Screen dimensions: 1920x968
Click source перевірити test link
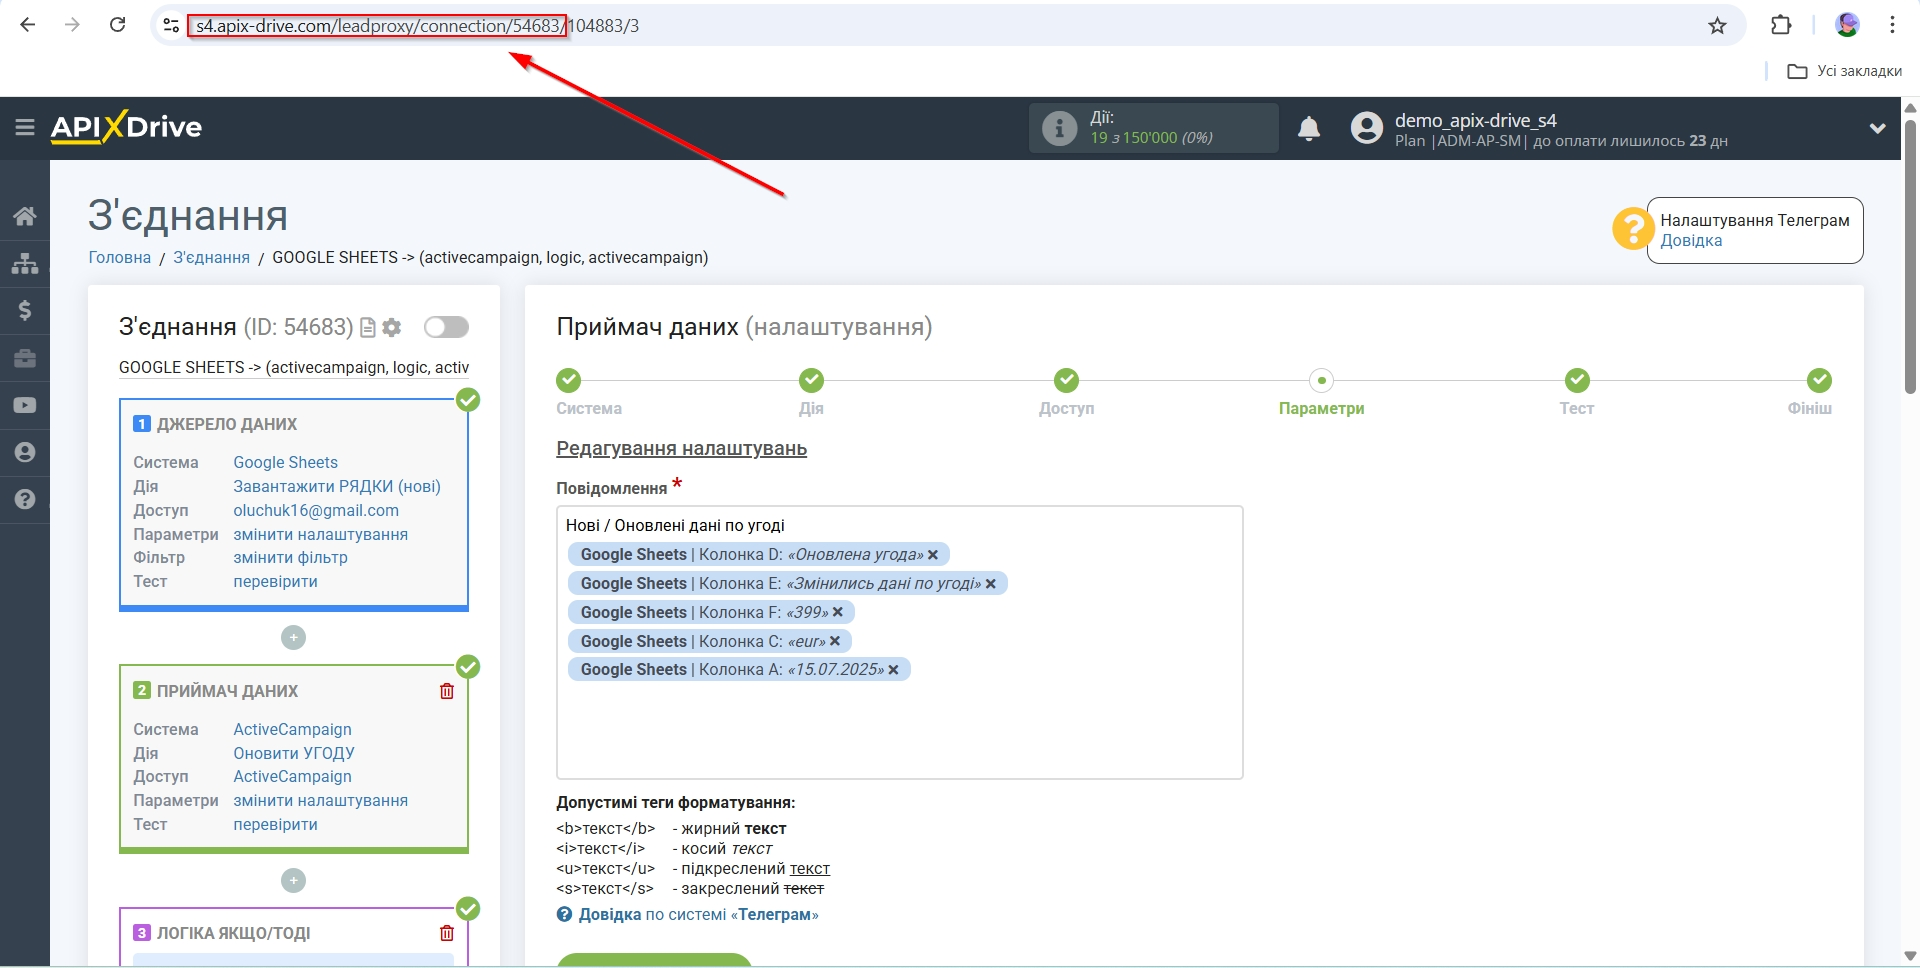tap(275, 581)
